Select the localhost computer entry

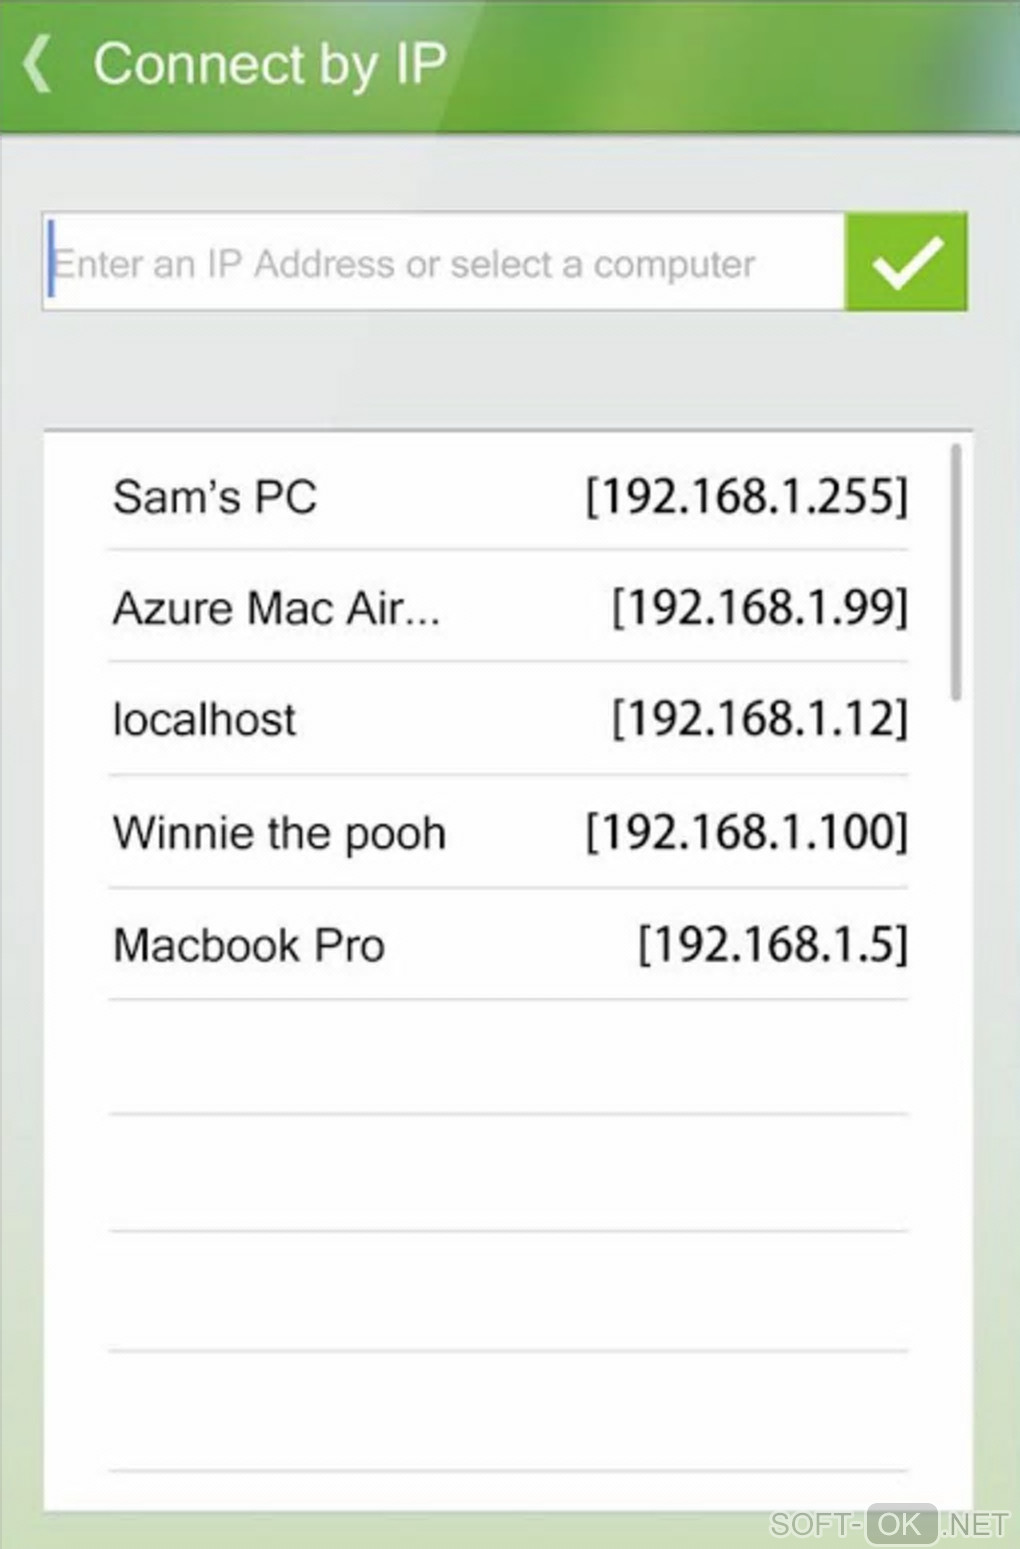[204, 720]
